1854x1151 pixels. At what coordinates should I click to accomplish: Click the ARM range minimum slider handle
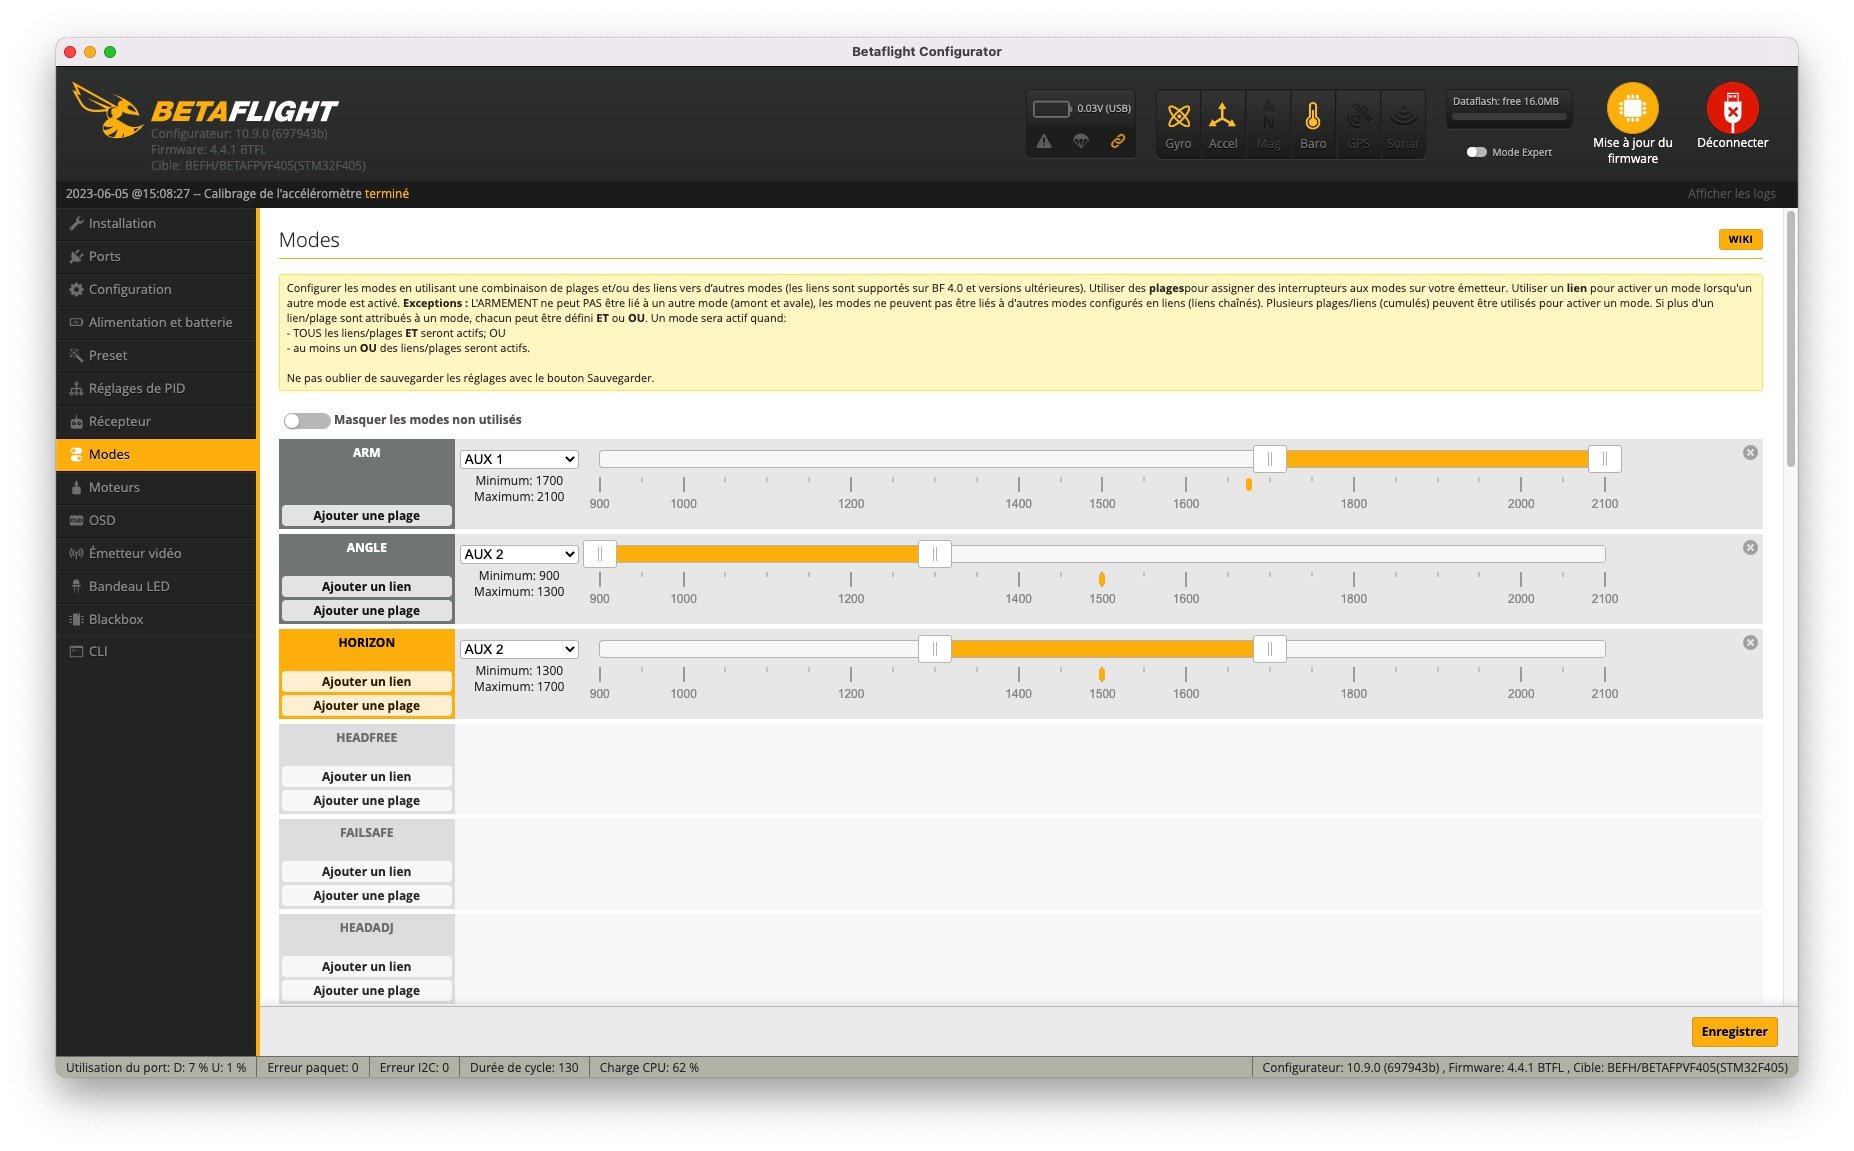tap(1269, 459)
